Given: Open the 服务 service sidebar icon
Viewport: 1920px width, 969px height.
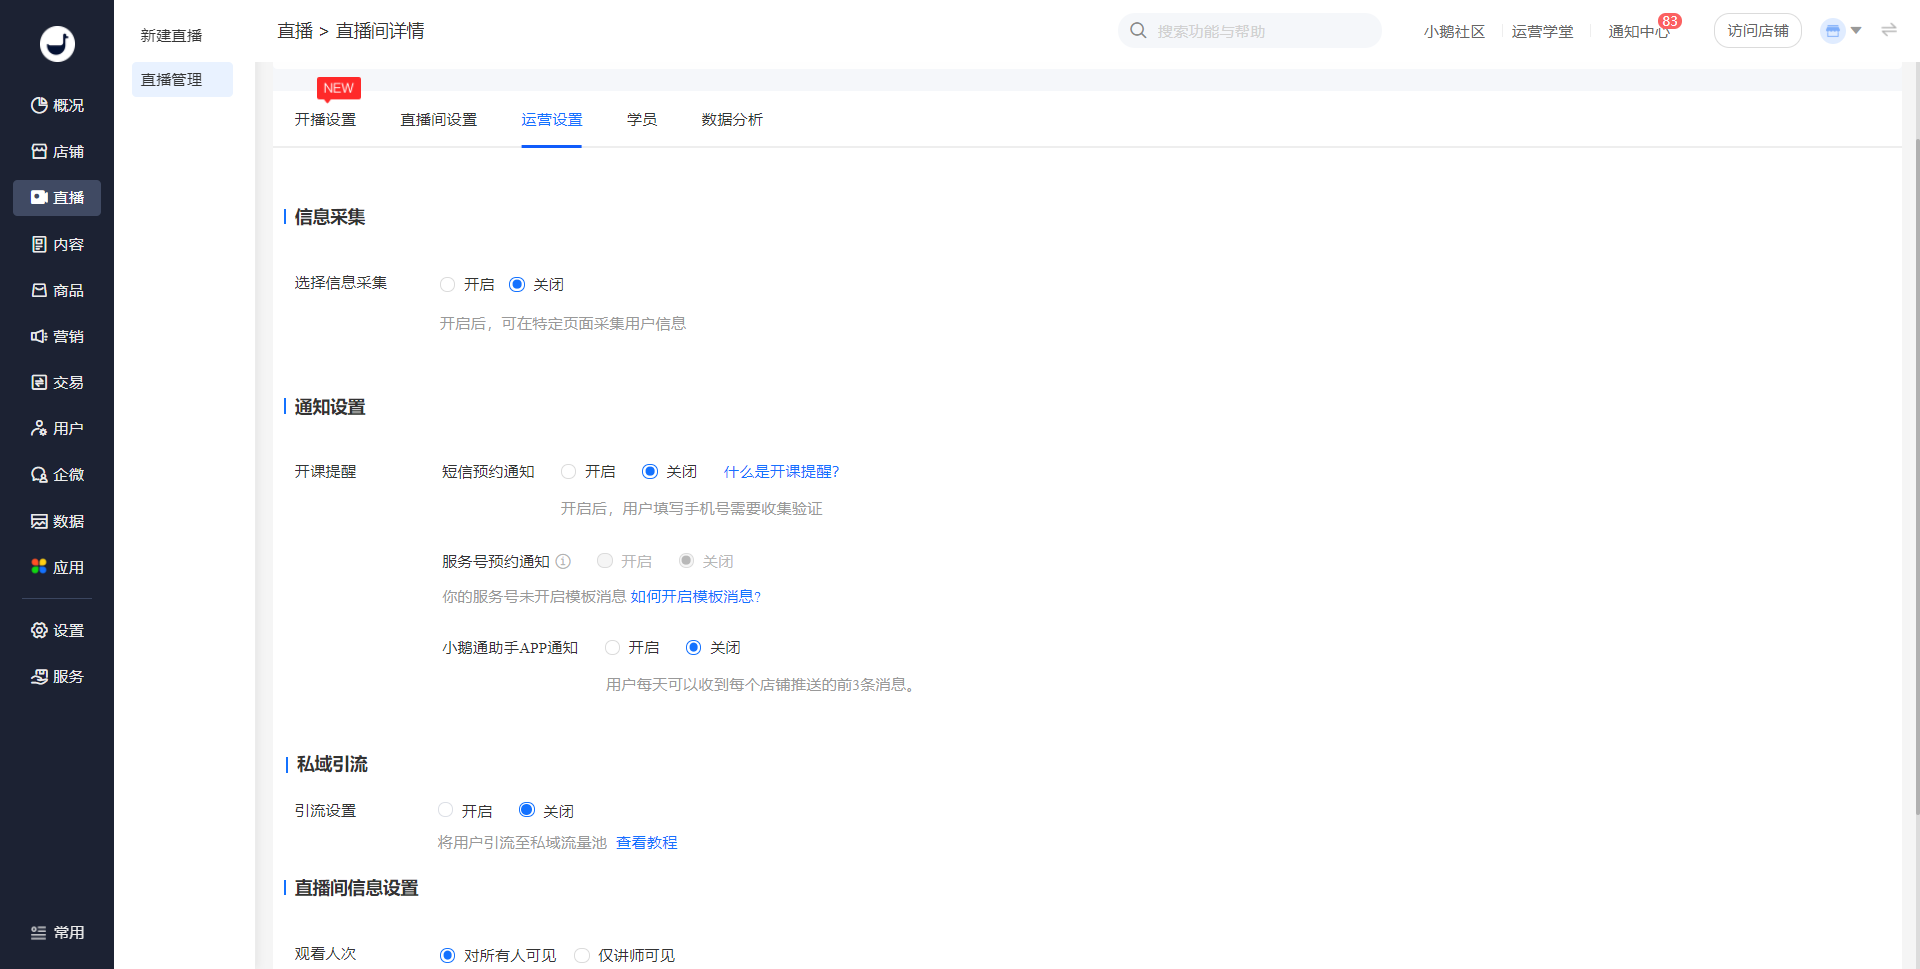Looking at the screenshot, I should coord(39,676).
